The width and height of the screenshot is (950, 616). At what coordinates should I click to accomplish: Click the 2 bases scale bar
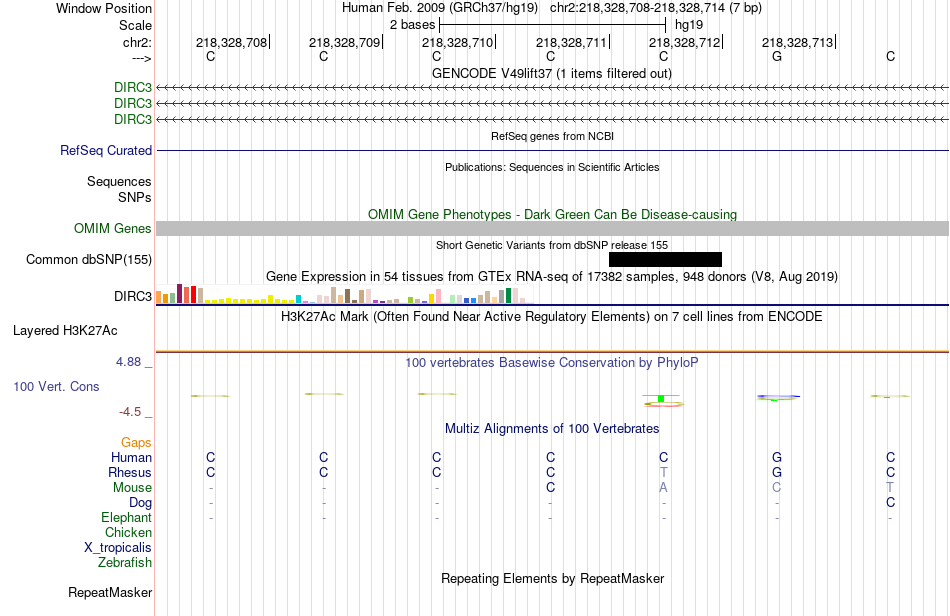click(x=552, y=25)
